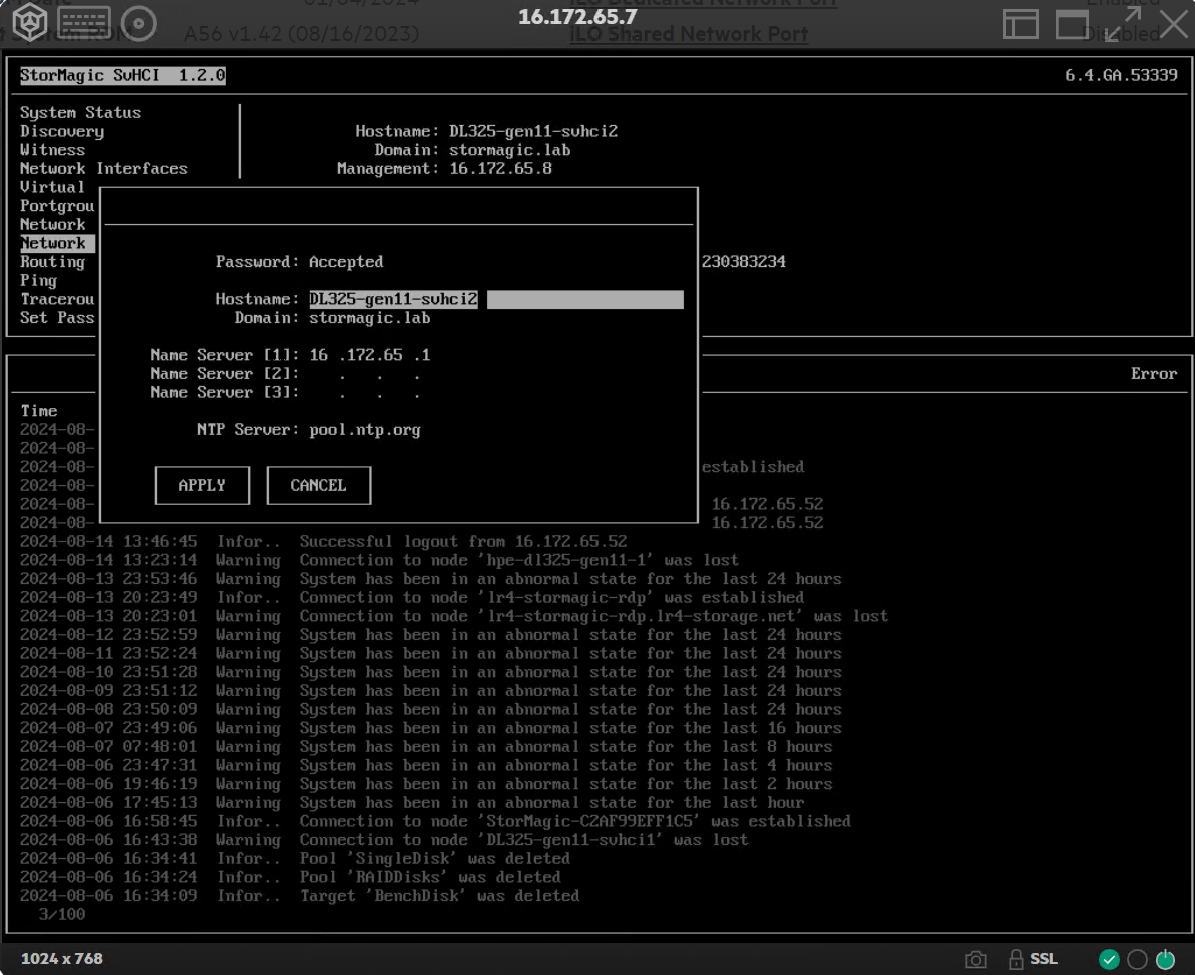Select log row Pool 'SingleDisk' was deleted
Image resolution: width=1195 pixels, height=975 pixels.
pos(295,859)
